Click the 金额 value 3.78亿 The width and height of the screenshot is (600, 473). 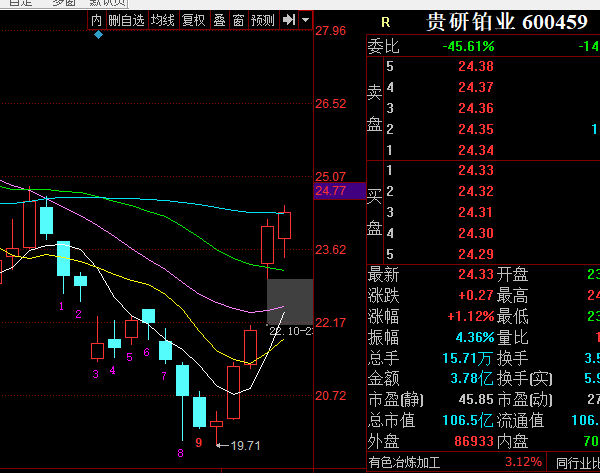point(472,379)
